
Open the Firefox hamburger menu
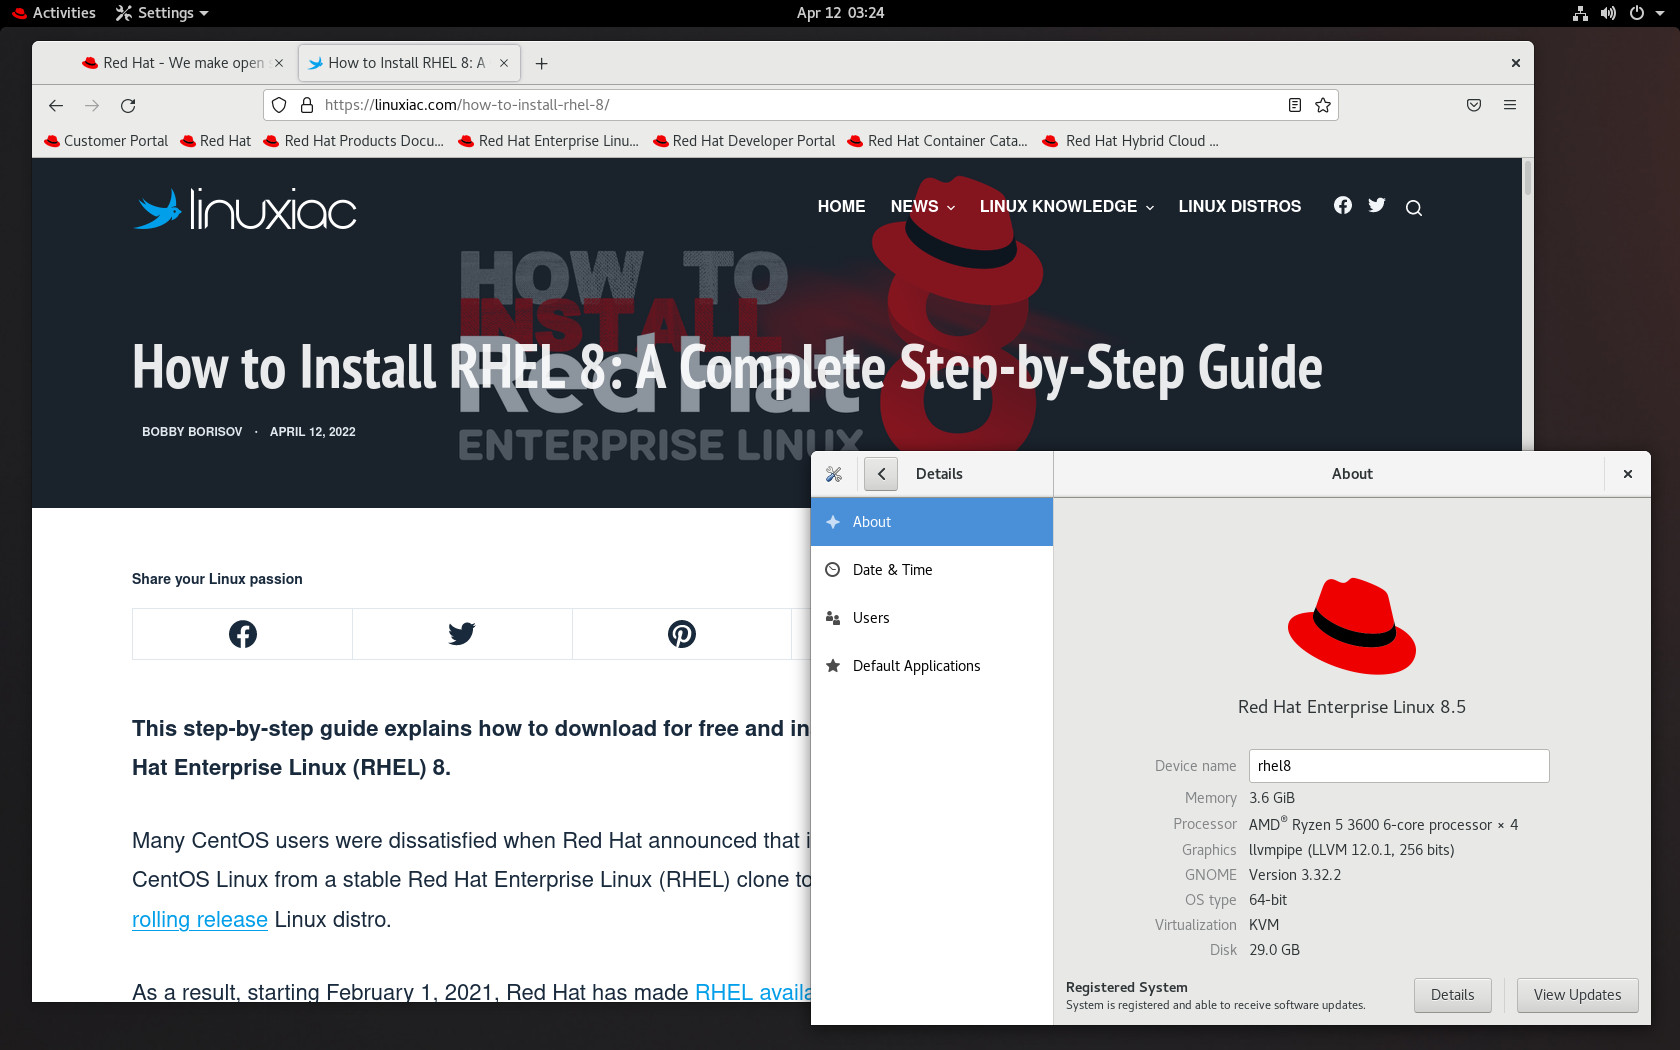click(x=1510, y=105)
